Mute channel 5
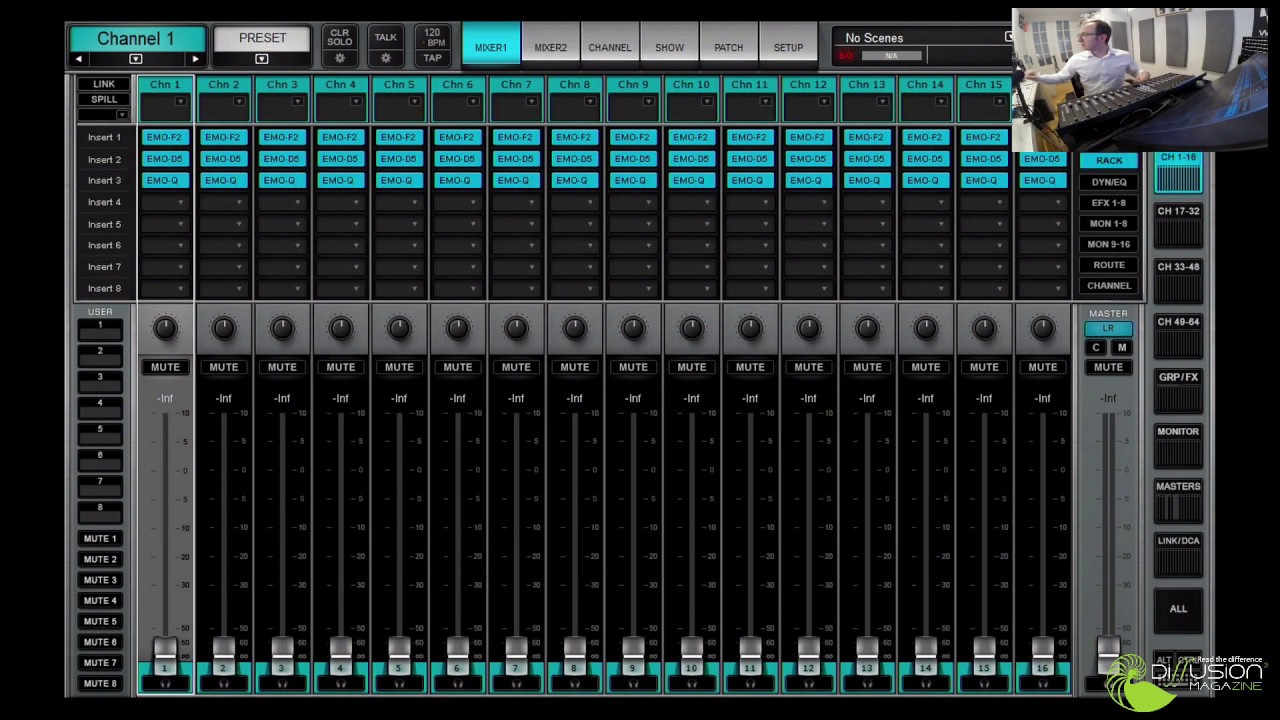 (x=399, y=367)
